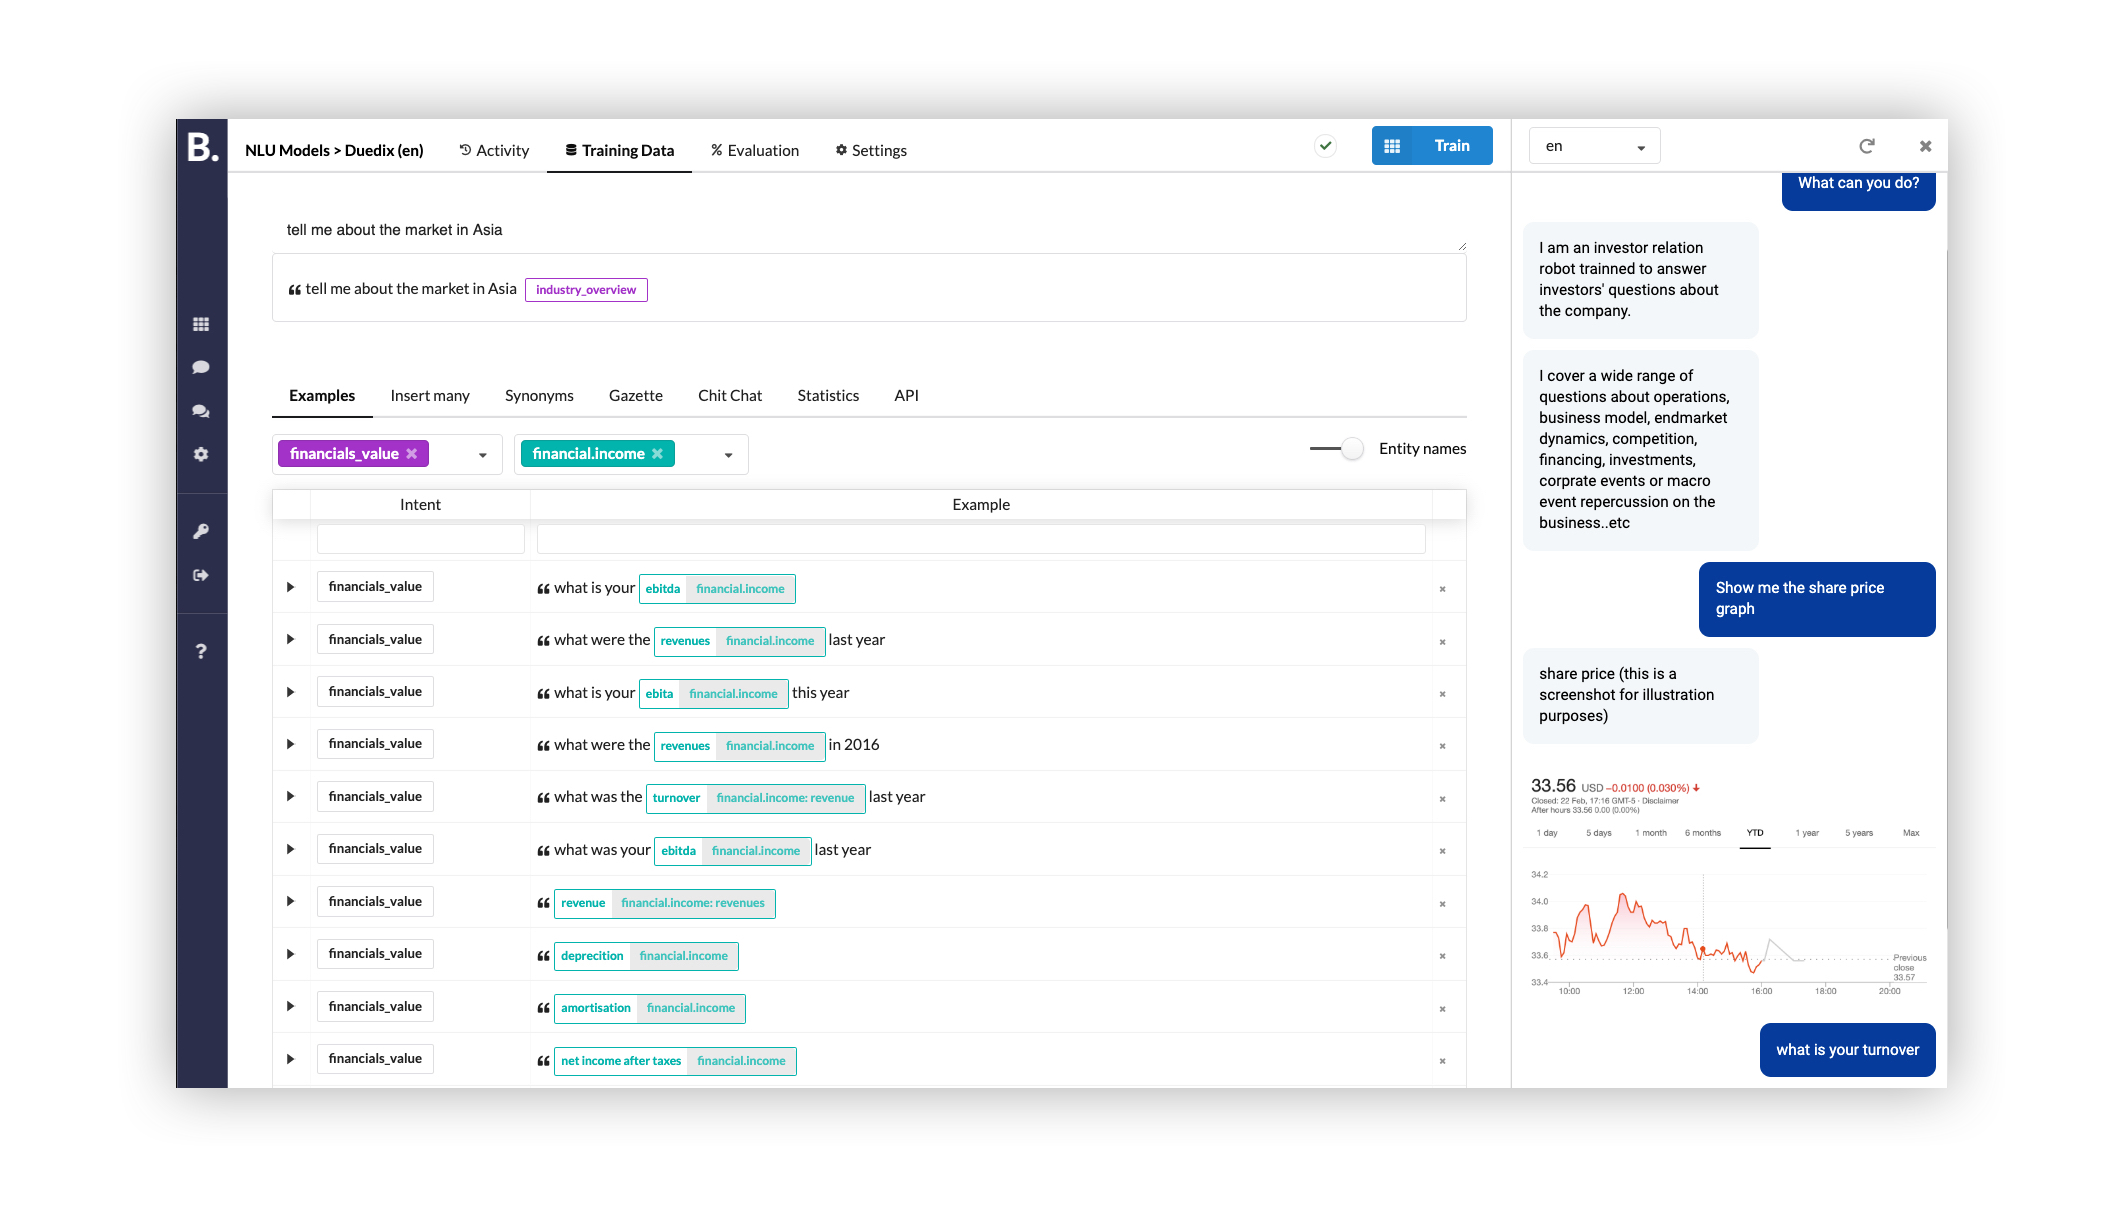The width and height of the screenshot is (2123, 1206).
Task: Remove the financials_value intent filter
Action: [x=413, y=454]
